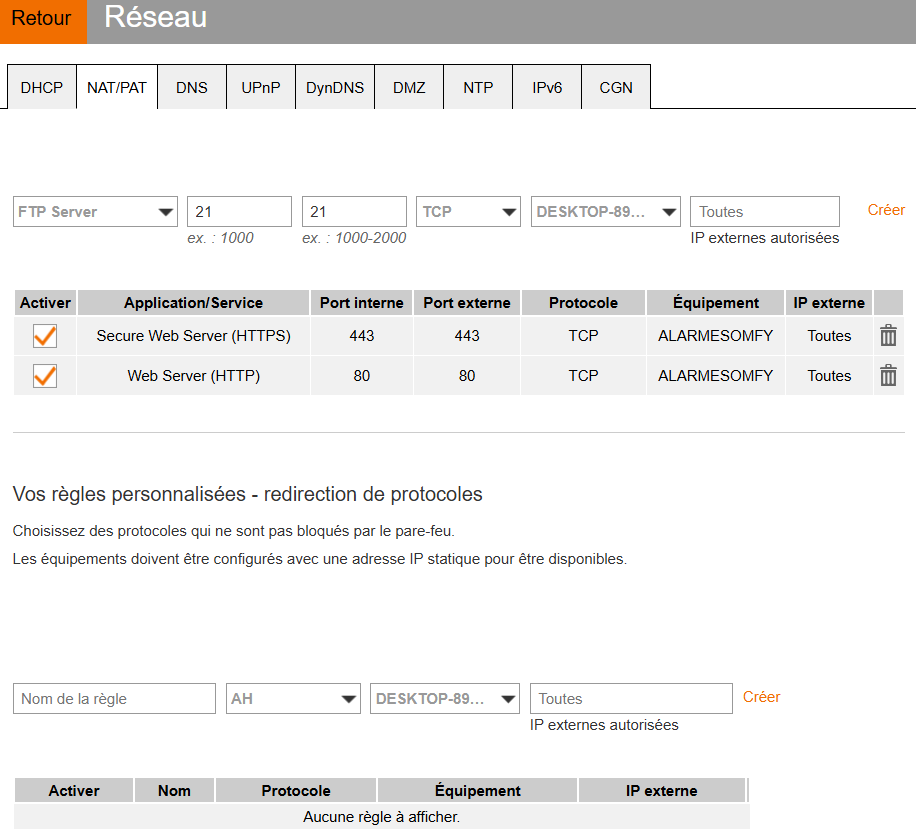Open the DMZ tab
The image size is (916, 838).
pyautogui.click(x=409, y=88)
